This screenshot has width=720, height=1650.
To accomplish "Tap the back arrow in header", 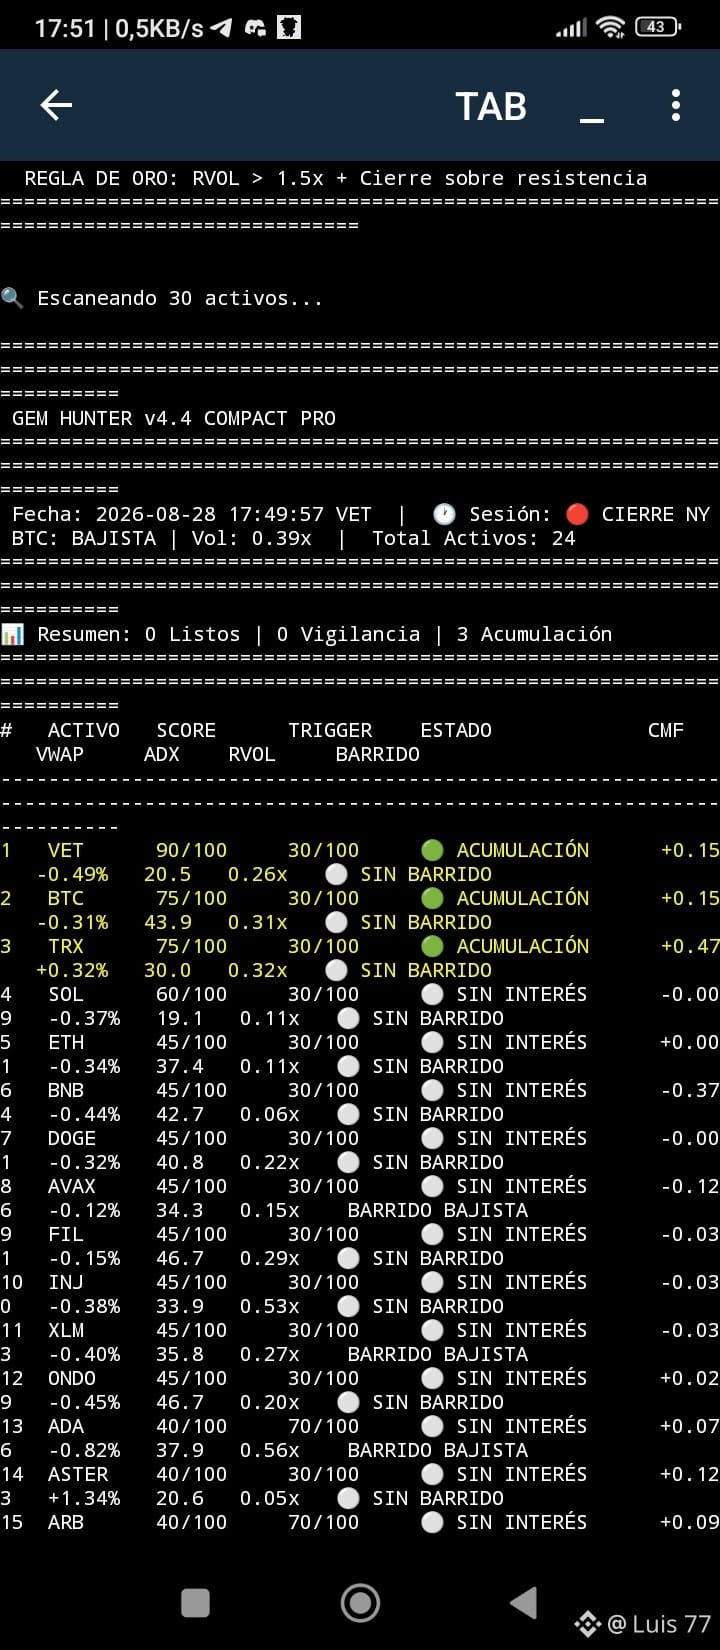I will point(56,105).
